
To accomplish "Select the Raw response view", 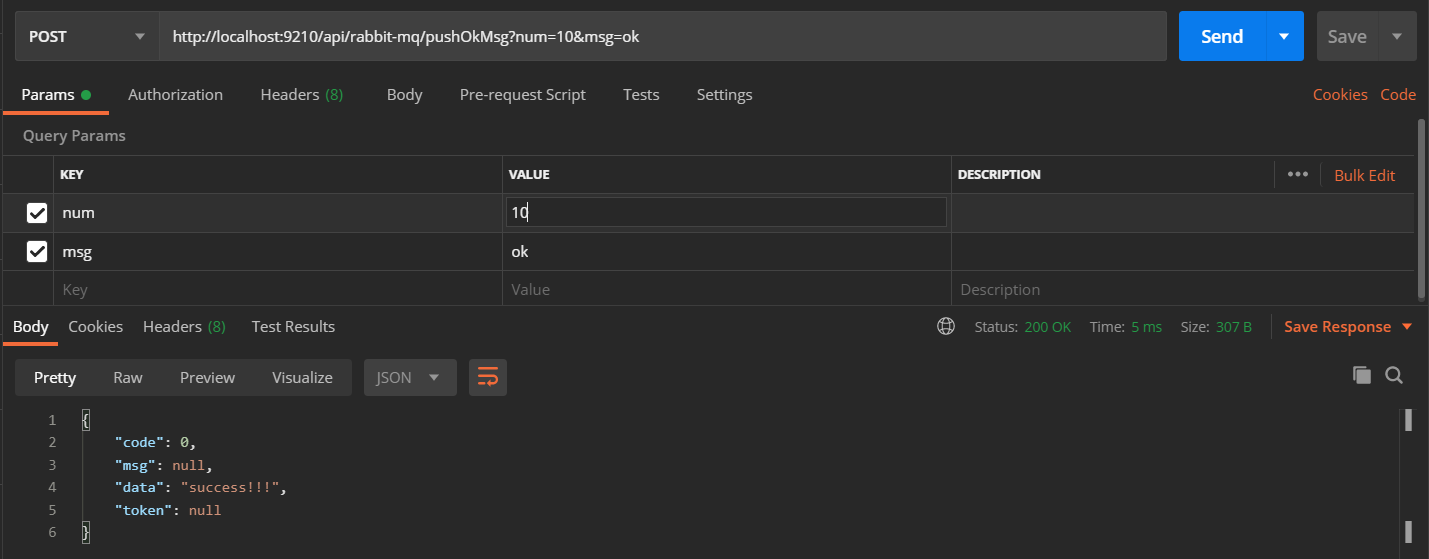I will [x=128, y=377].
